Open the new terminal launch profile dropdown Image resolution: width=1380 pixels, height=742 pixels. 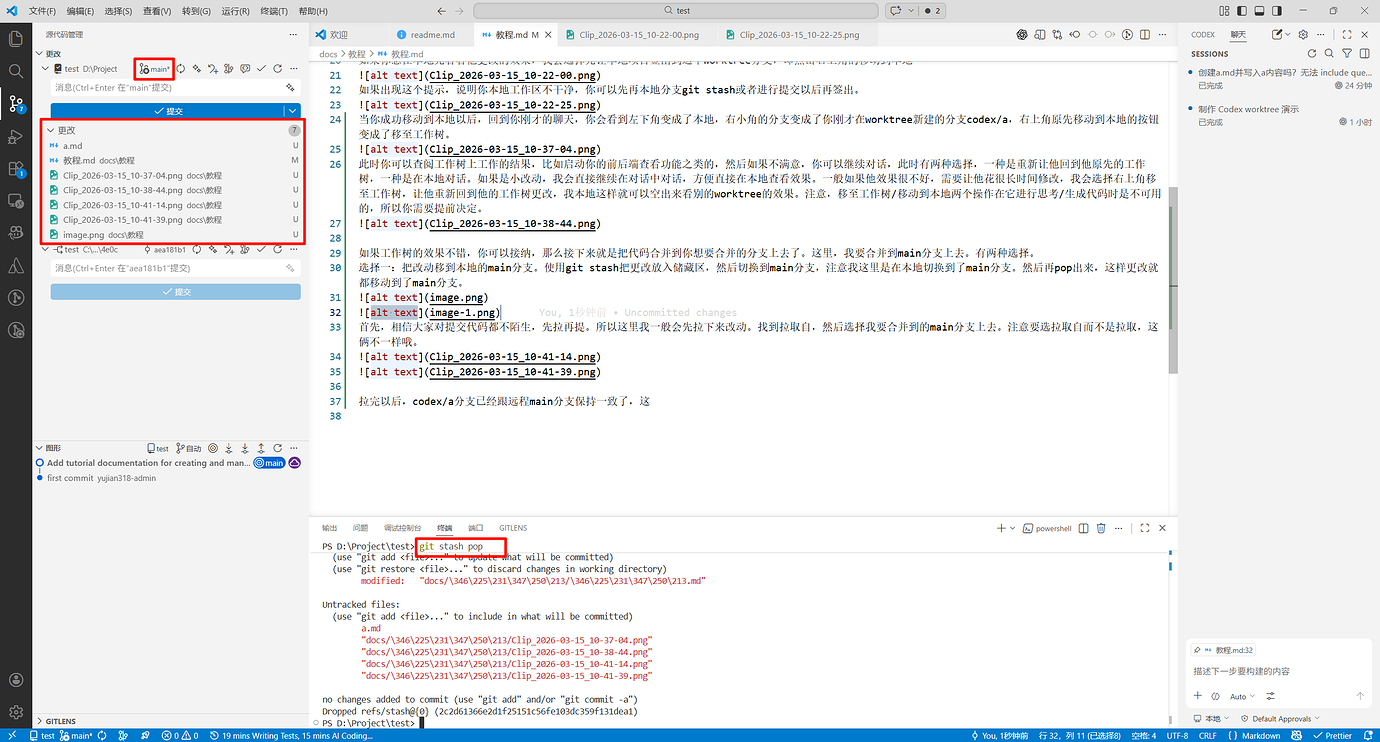point(1013,528)
